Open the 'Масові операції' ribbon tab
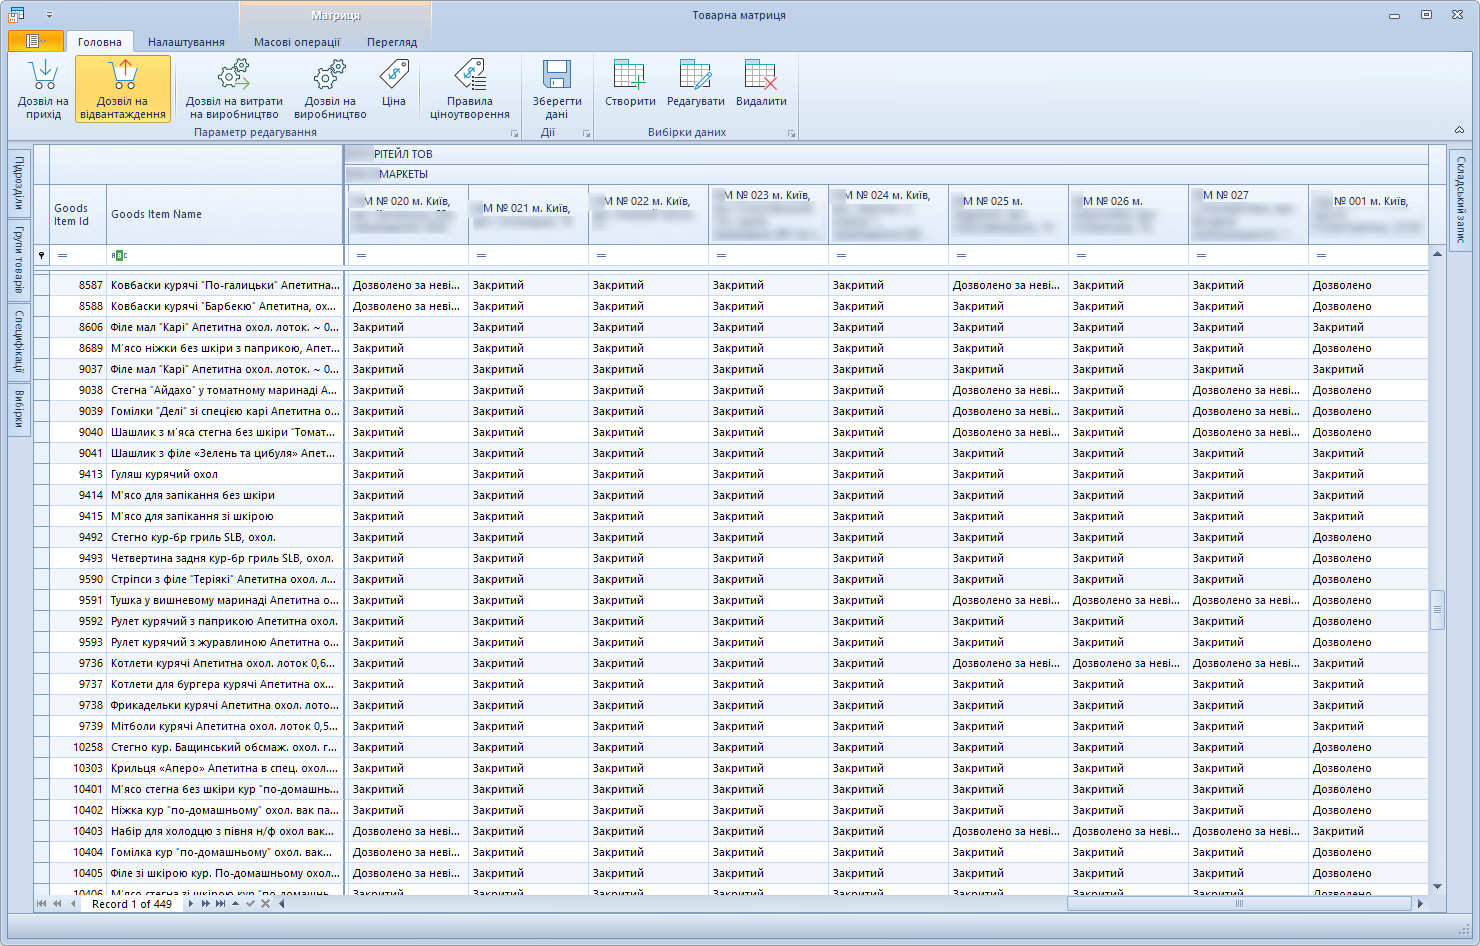 tap(297, 42)
